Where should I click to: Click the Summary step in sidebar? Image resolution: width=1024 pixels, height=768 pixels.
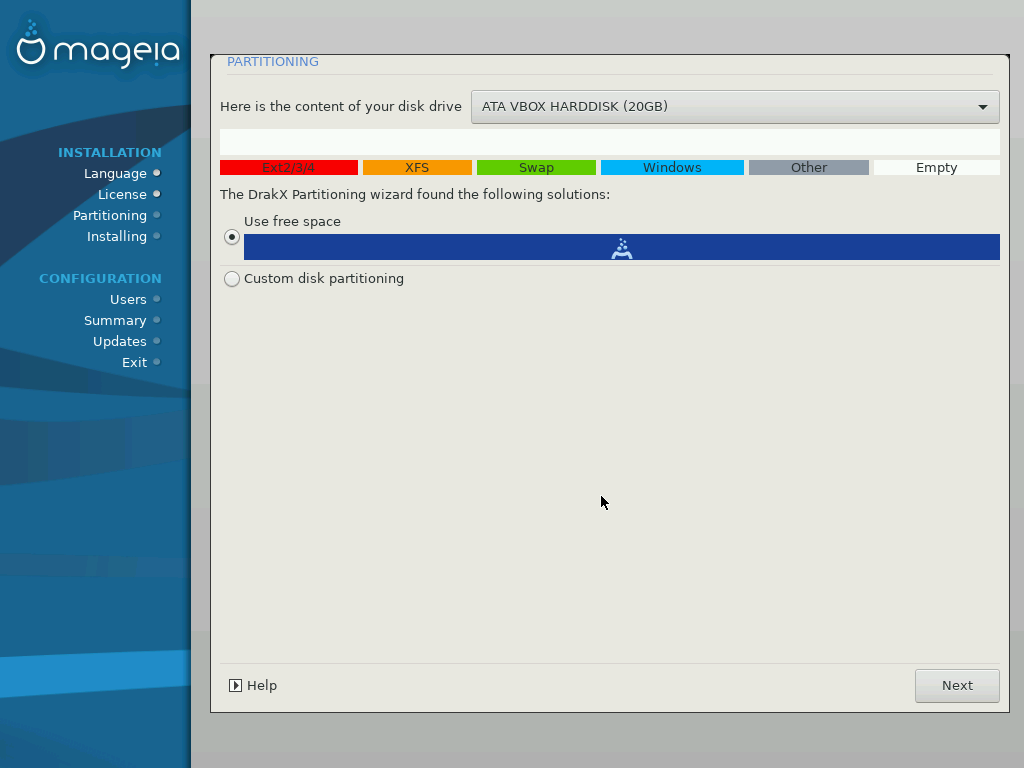coord(115,320)
